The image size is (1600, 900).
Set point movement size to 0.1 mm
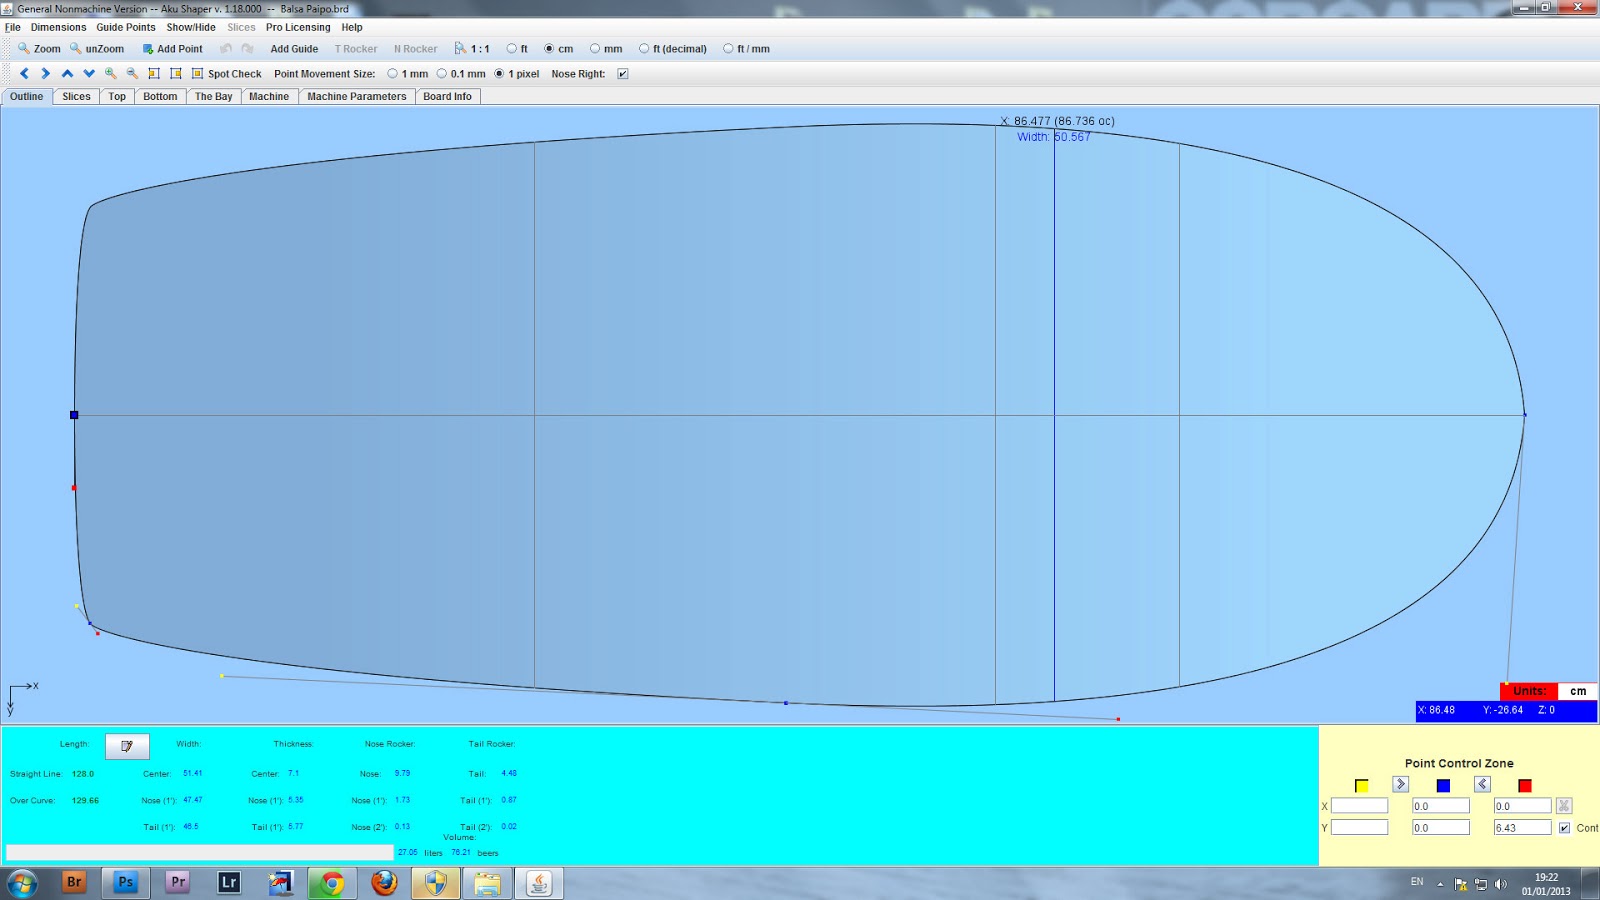[442, 74]
